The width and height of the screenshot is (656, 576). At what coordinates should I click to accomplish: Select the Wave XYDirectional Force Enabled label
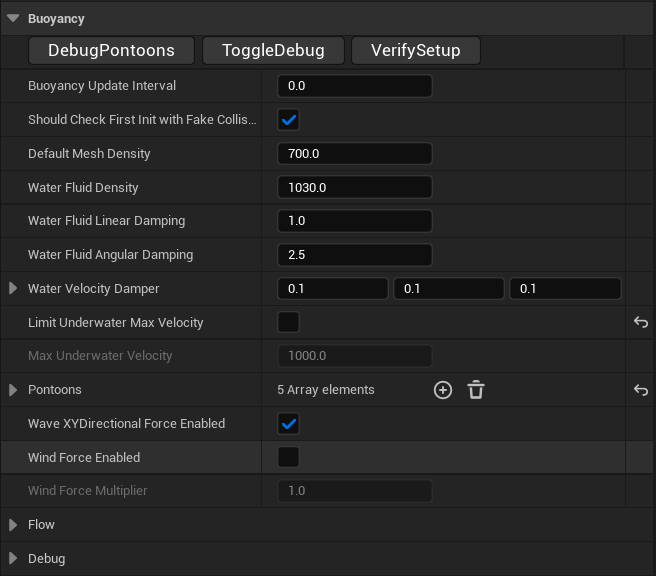pos(126,424)
